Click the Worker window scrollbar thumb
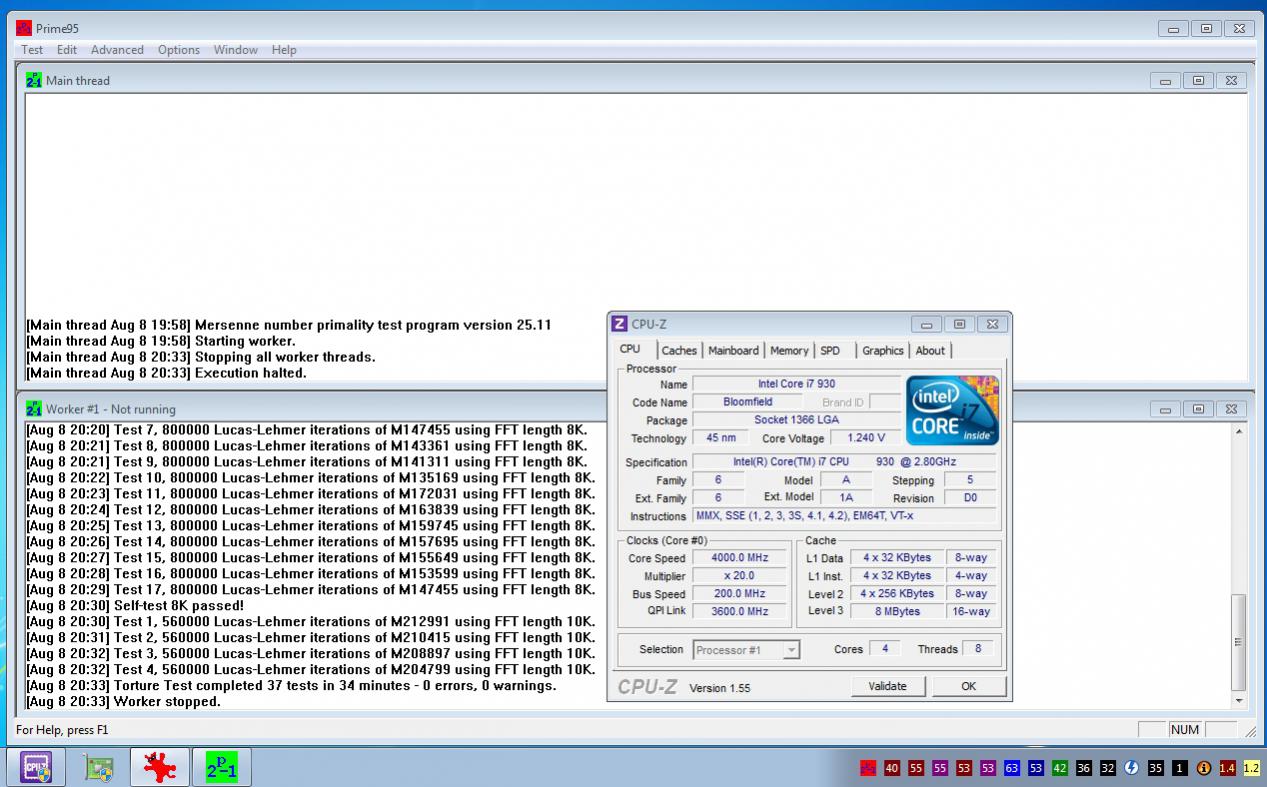1267x787 pixels. click(x=1239, y=642)
